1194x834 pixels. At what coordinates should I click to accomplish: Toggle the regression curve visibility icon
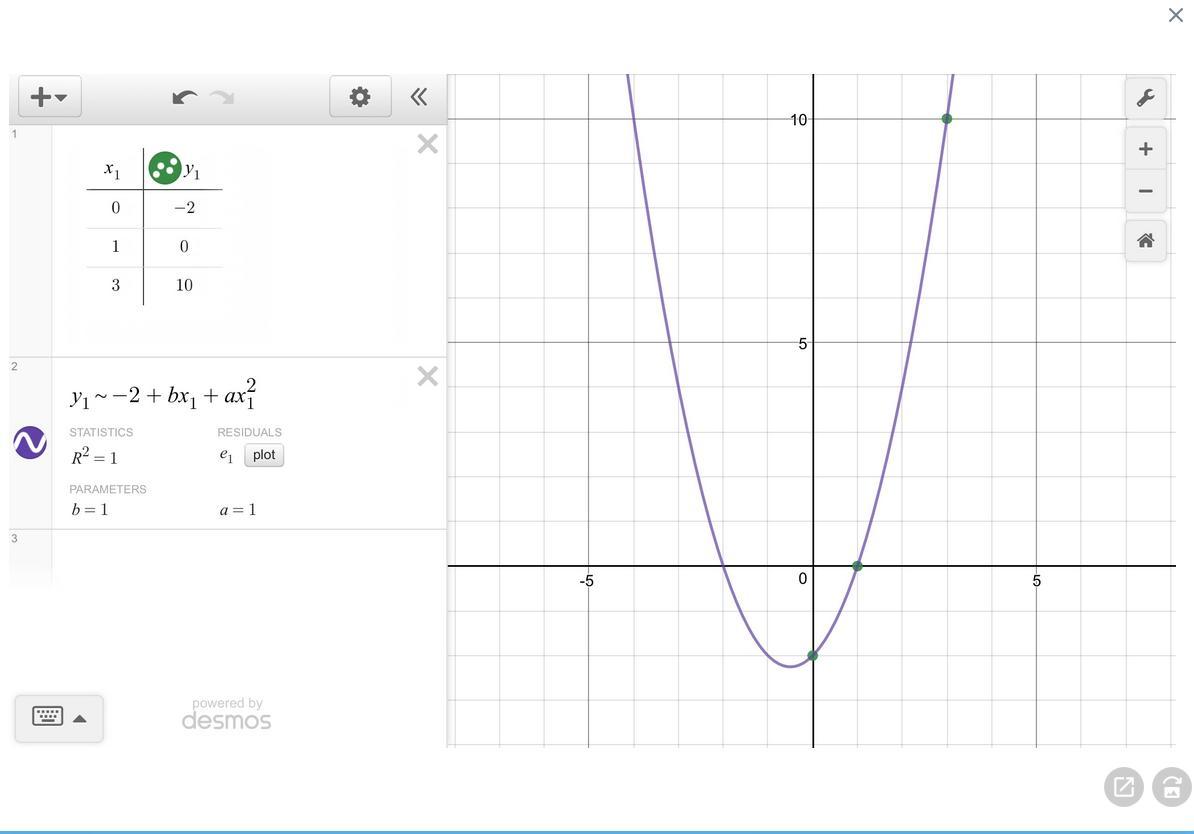pos(30,443)
